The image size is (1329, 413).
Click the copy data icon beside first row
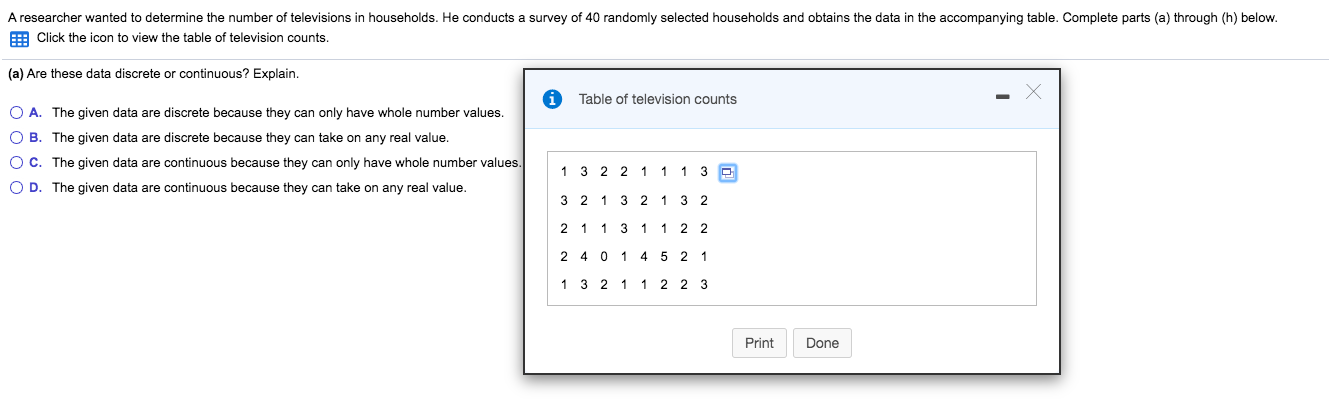coord(727,172)
